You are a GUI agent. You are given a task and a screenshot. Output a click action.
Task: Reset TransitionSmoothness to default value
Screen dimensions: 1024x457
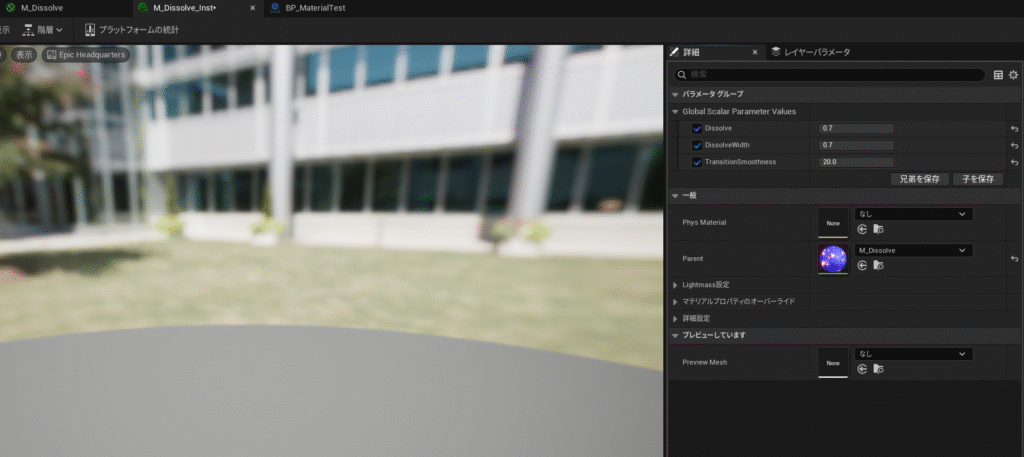coord(1014,162)
